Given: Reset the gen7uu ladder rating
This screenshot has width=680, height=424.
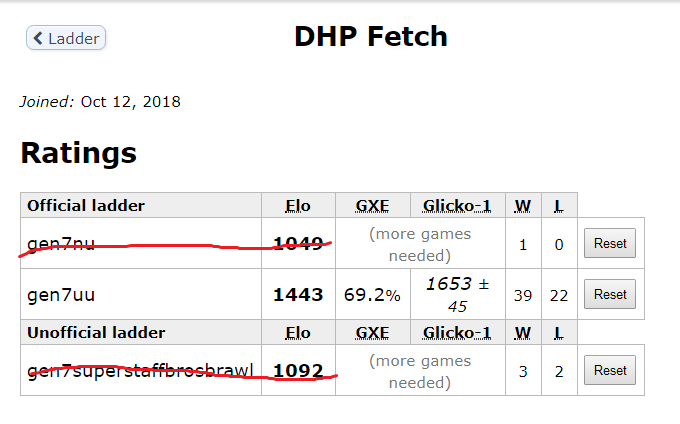Looking at the screenshot, I should point(610,294).
